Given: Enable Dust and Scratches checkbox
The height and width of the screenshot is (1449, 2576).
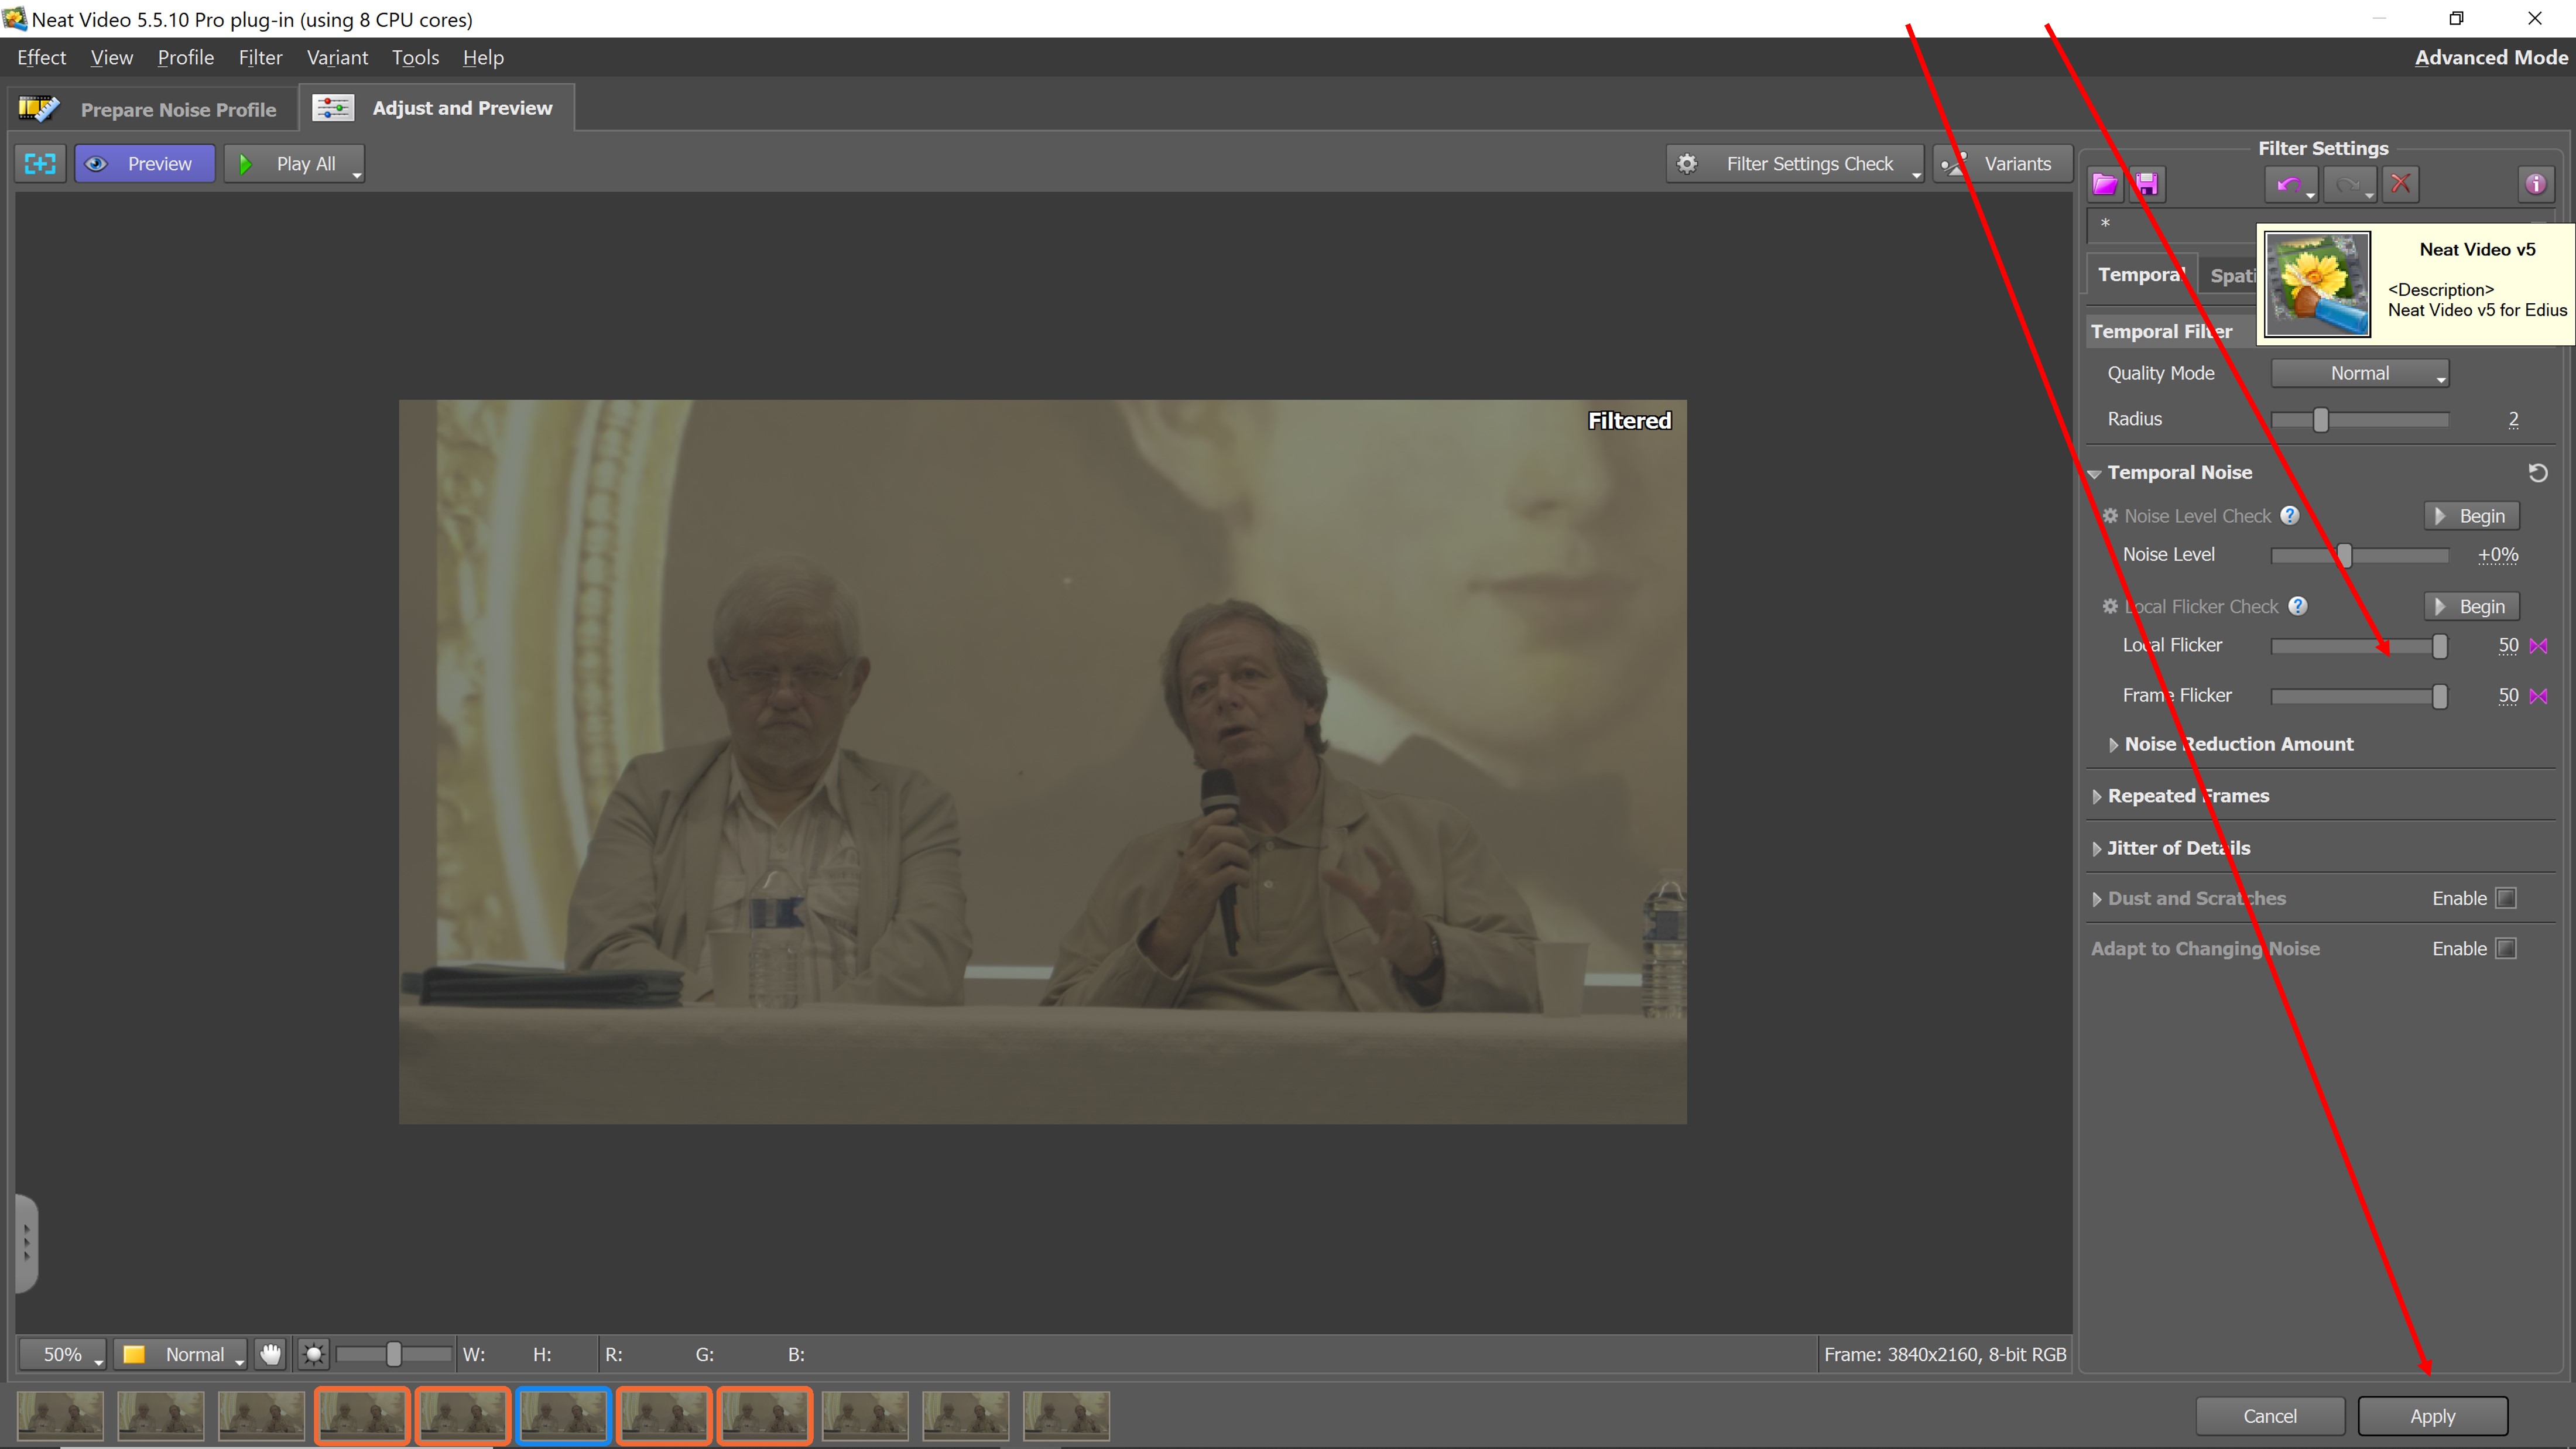Looking at the screenshot, I should (x=2505, y=898).
